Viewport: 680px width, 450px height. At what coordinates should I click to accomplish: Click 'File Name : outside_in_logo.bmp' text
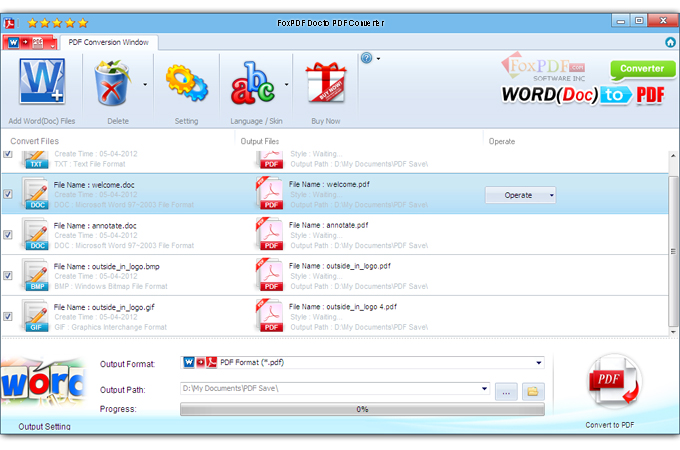point(107,266)
